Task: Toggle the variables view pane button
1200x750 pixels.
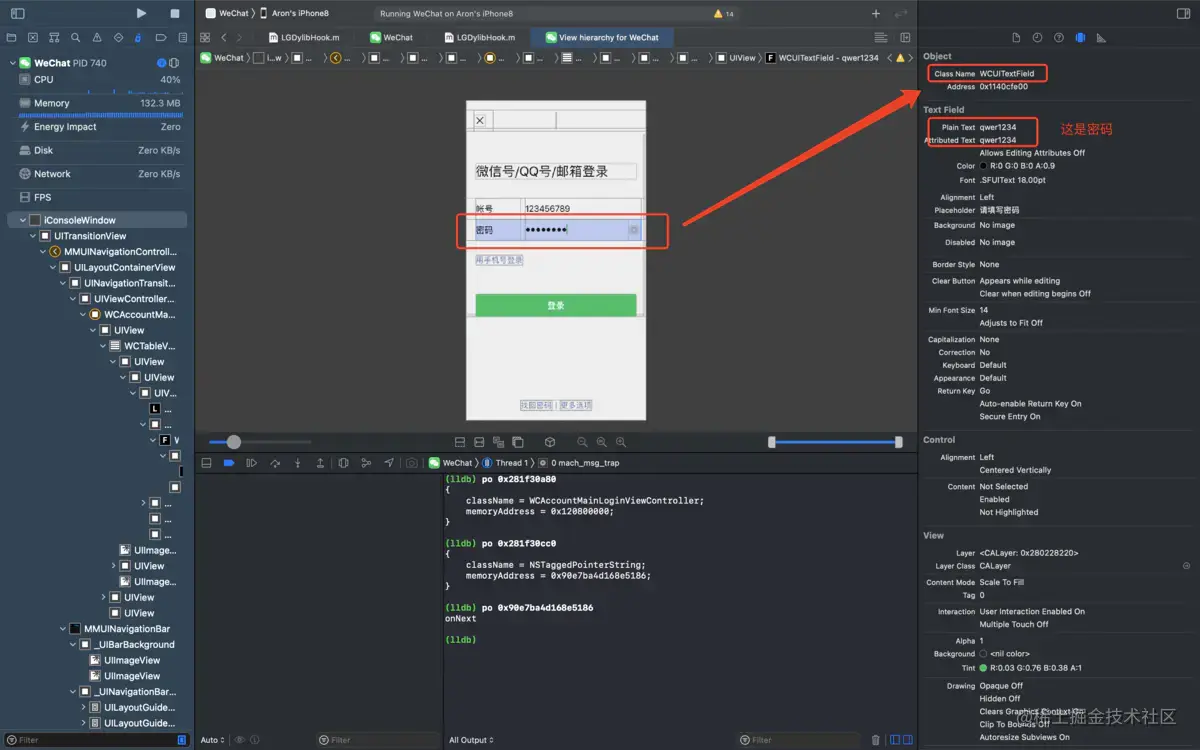Action: point(895,740)
